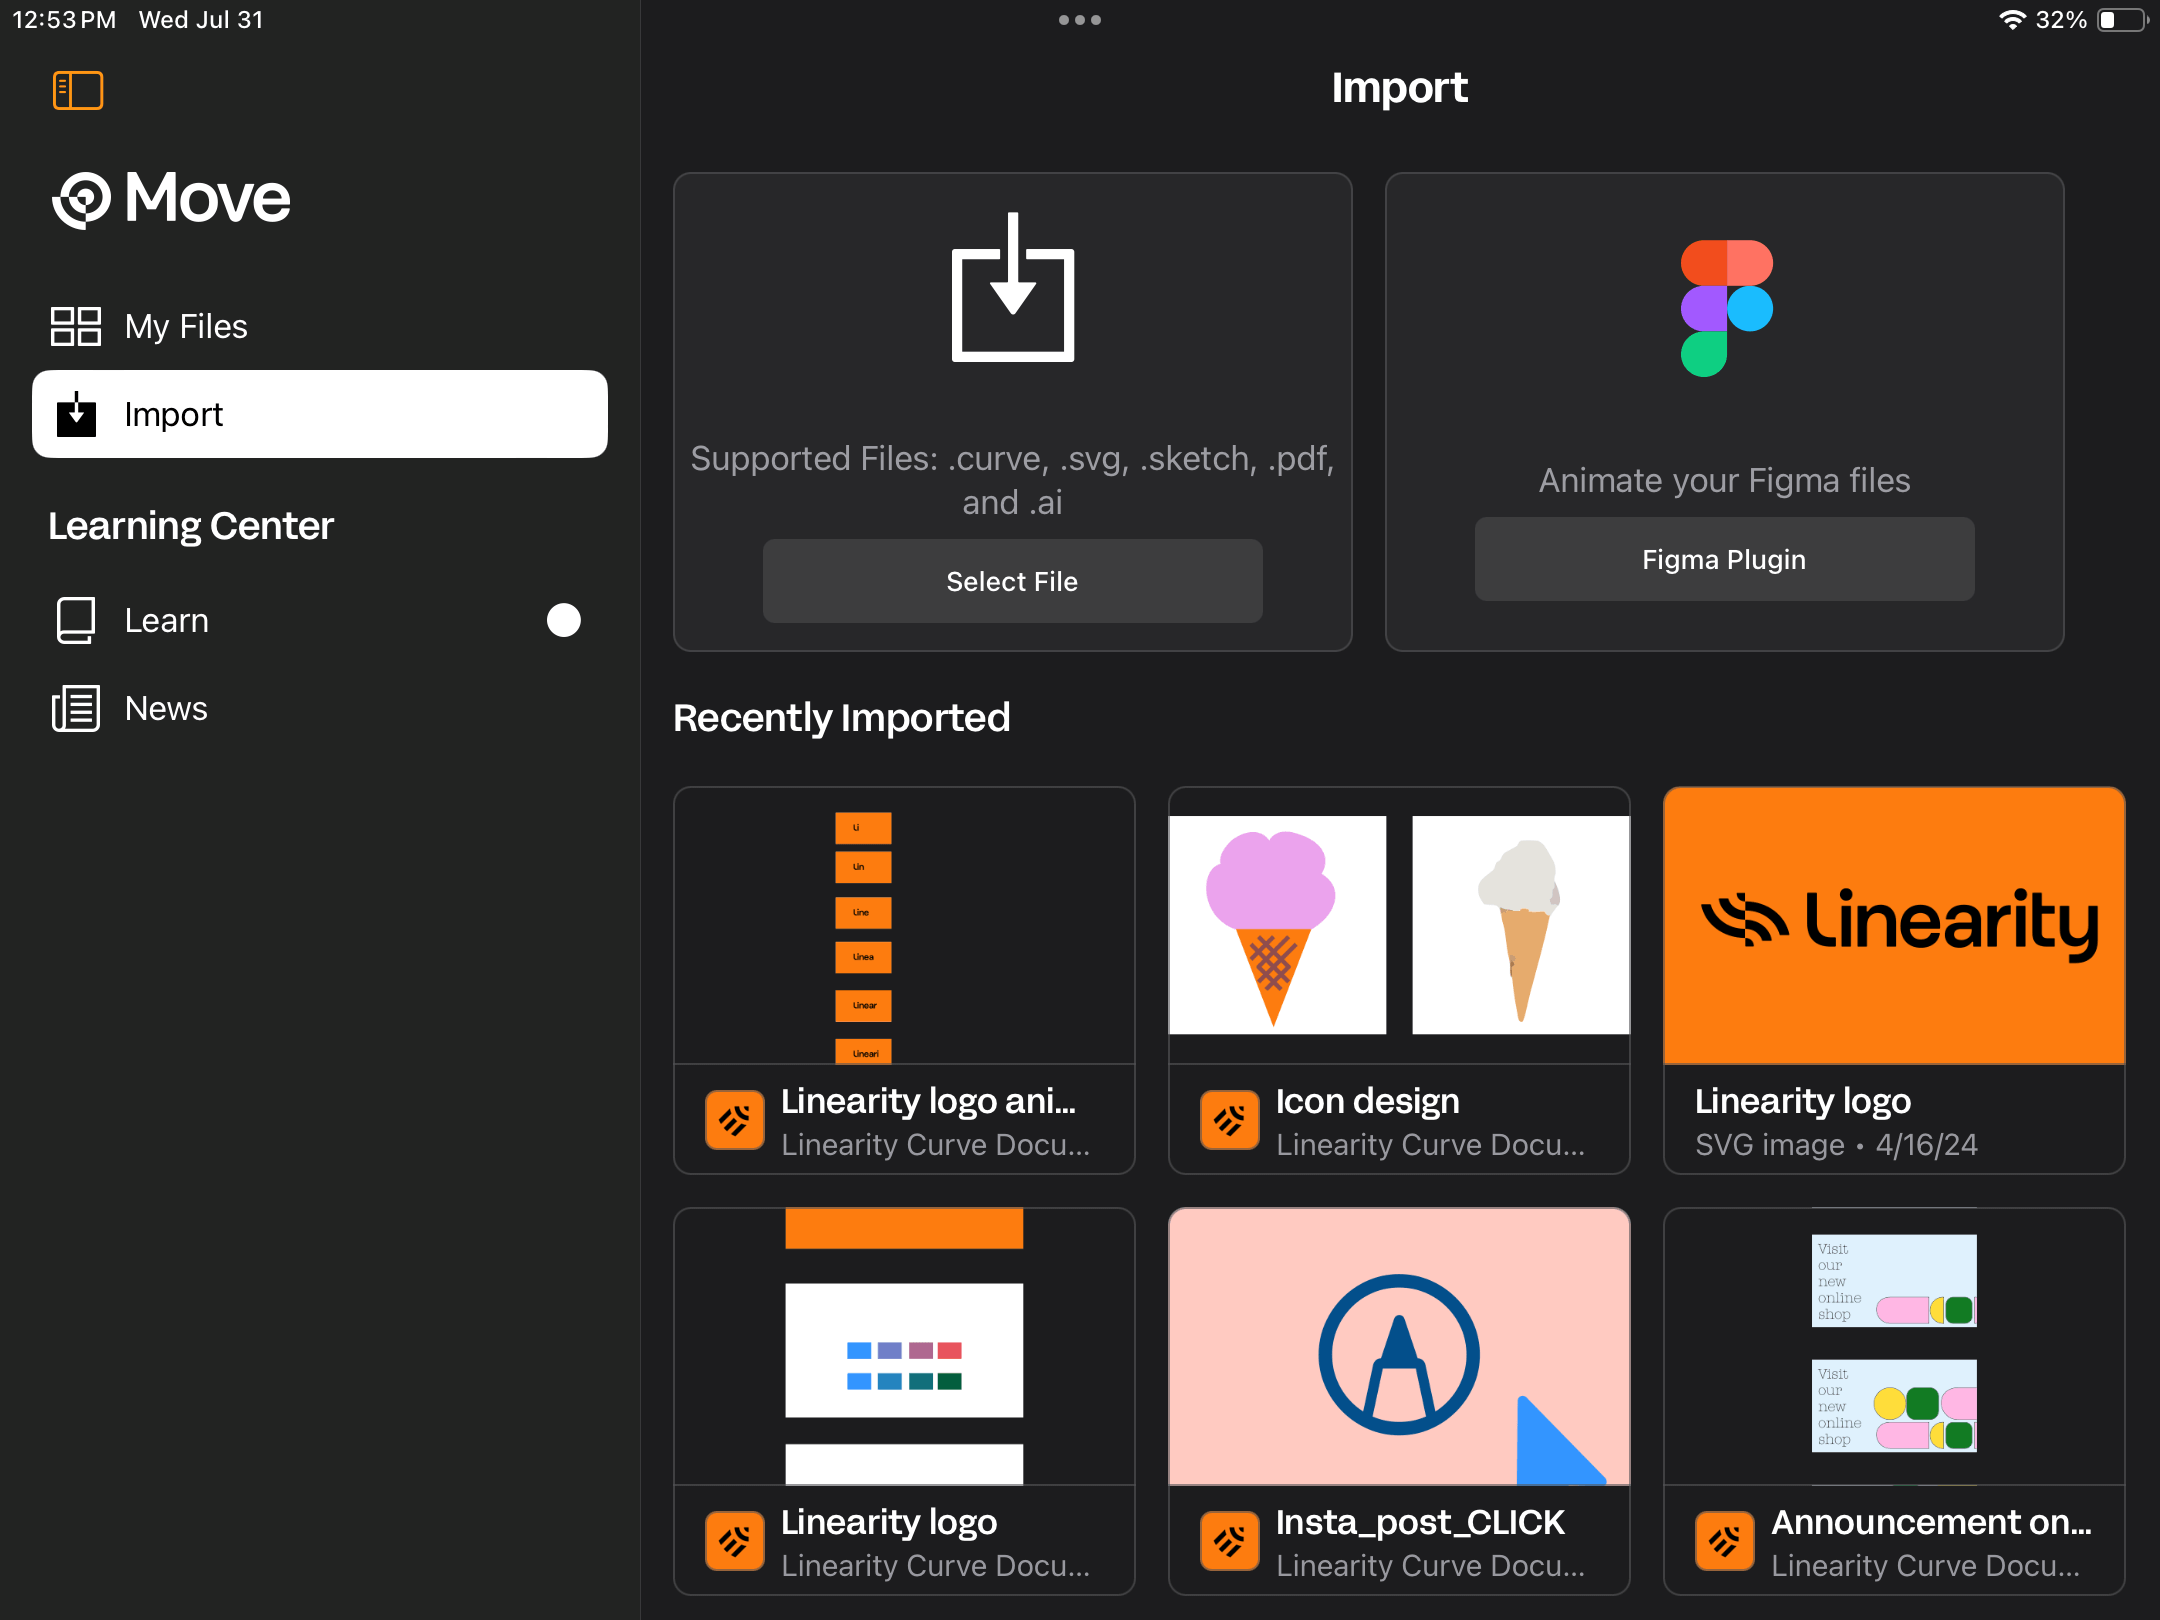Open Linearity logo animation thumbnail

[x=904, y=926]
